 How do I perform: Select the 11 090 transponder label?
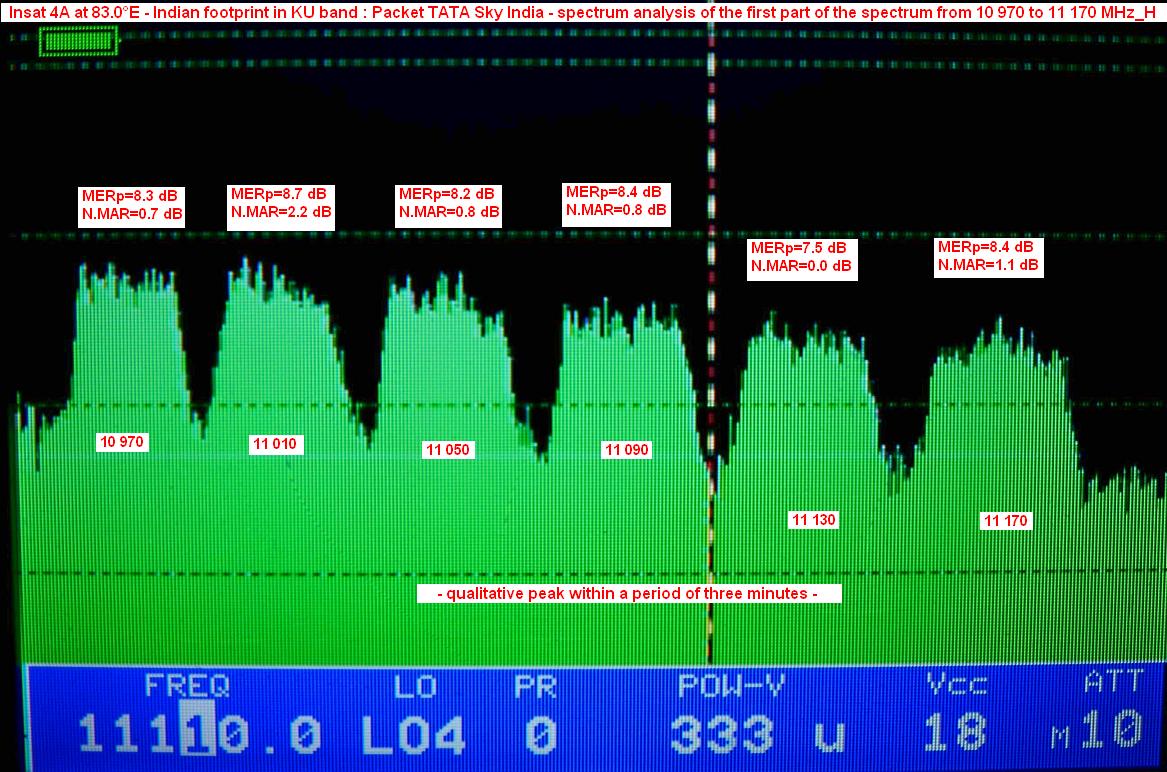pos(627,450)
